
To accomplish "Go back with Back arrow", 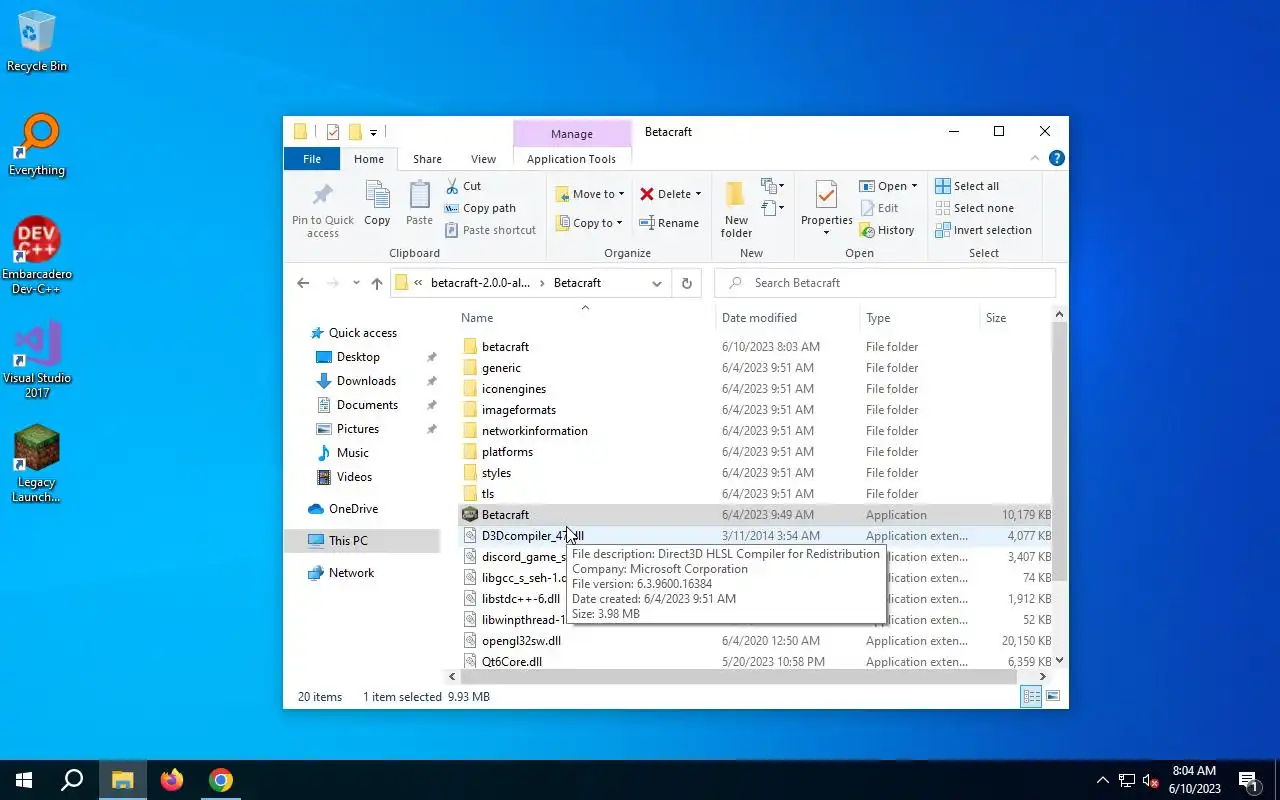I will point(303,283).
